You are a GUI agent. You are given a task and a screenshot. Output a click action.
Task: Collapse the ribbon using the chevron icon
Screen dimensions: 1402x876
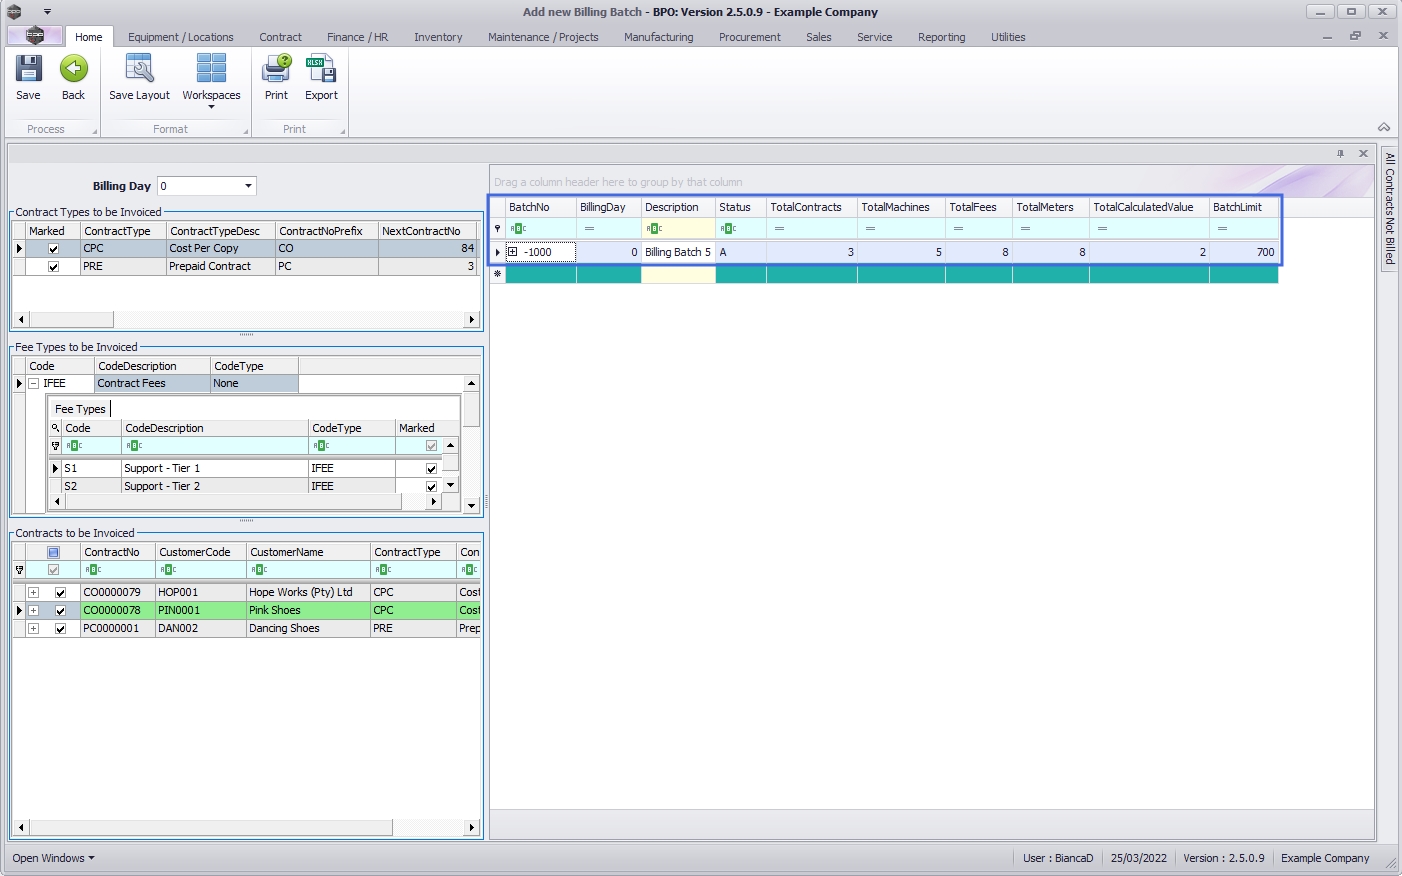coord(1384,127)
